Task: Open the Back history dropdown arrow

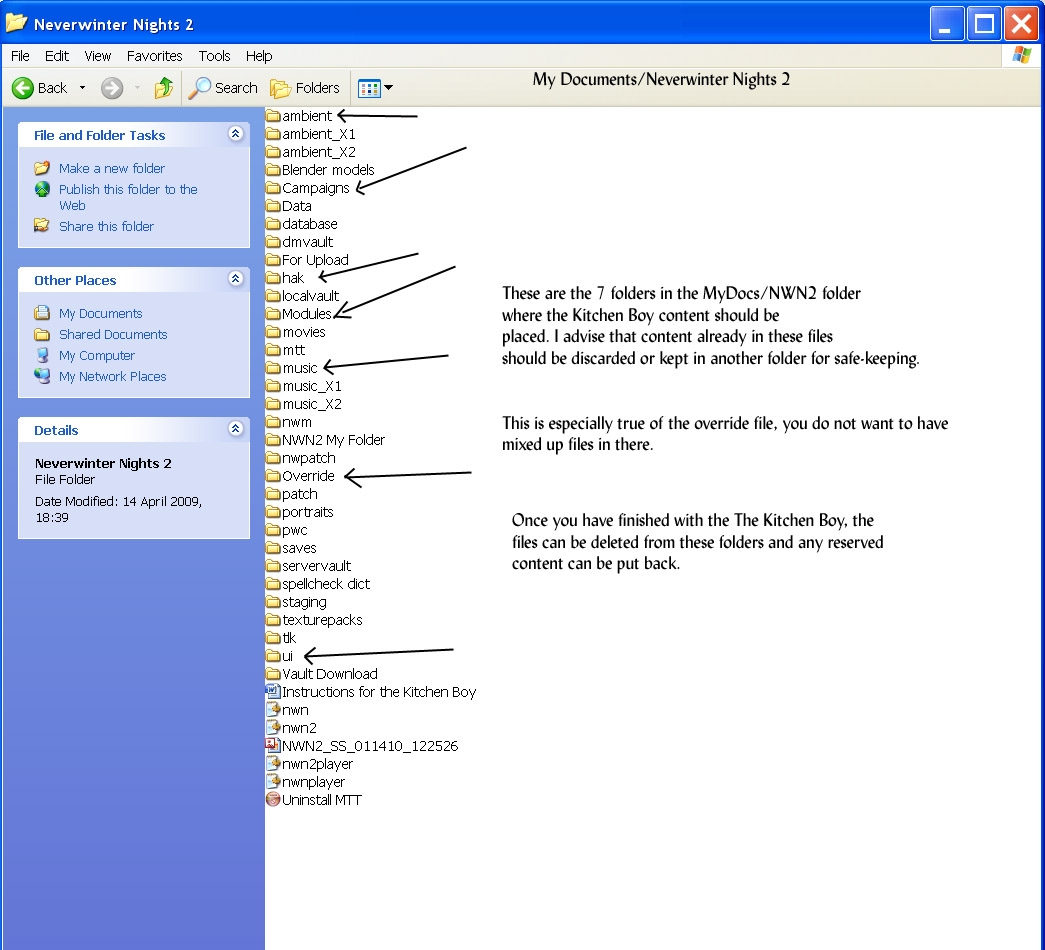Action: [x=82, y=88]
